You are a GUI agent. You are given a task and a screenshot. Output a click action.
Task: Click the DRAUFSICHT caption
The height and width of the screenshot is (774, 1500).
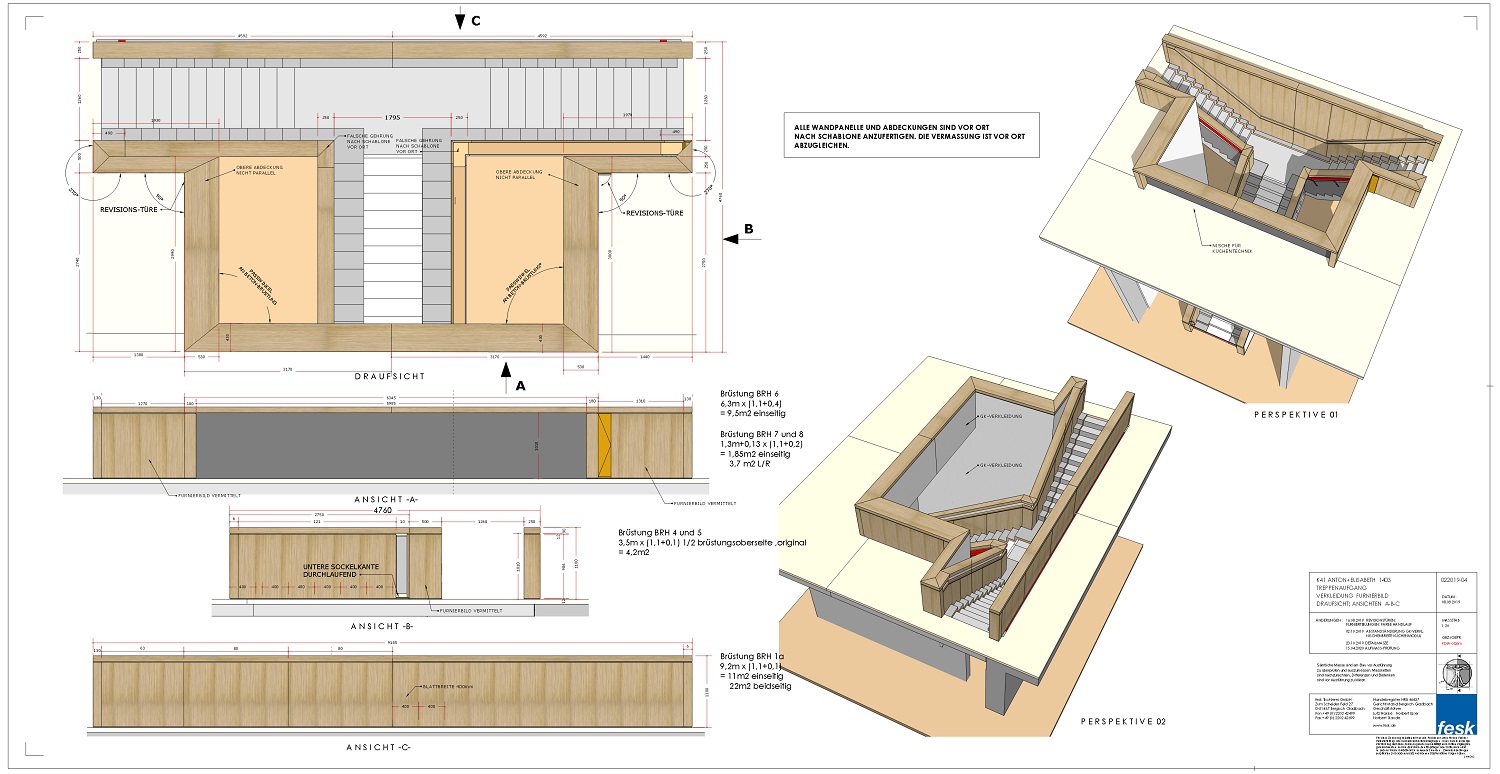click(x=390, y=376)
